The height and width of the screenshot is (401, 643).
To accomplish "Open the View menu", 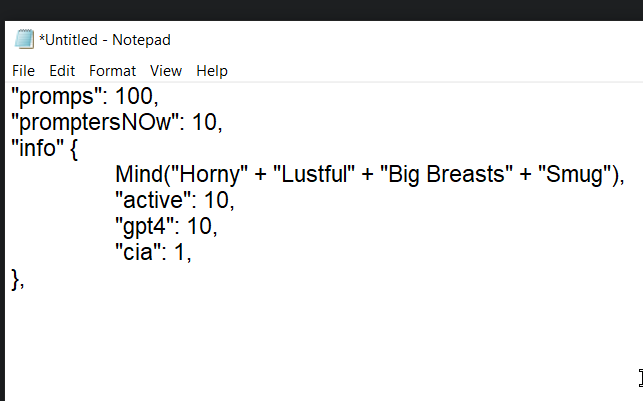I will [x=166, y=71].
